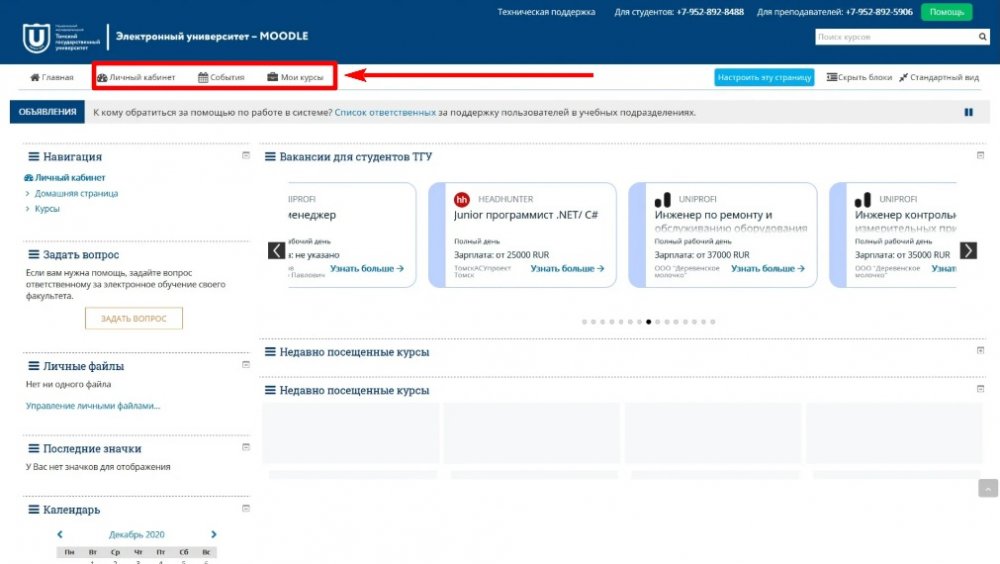Open the События menu item
The width and height of the screenshot is (1000, 564).
221,77
